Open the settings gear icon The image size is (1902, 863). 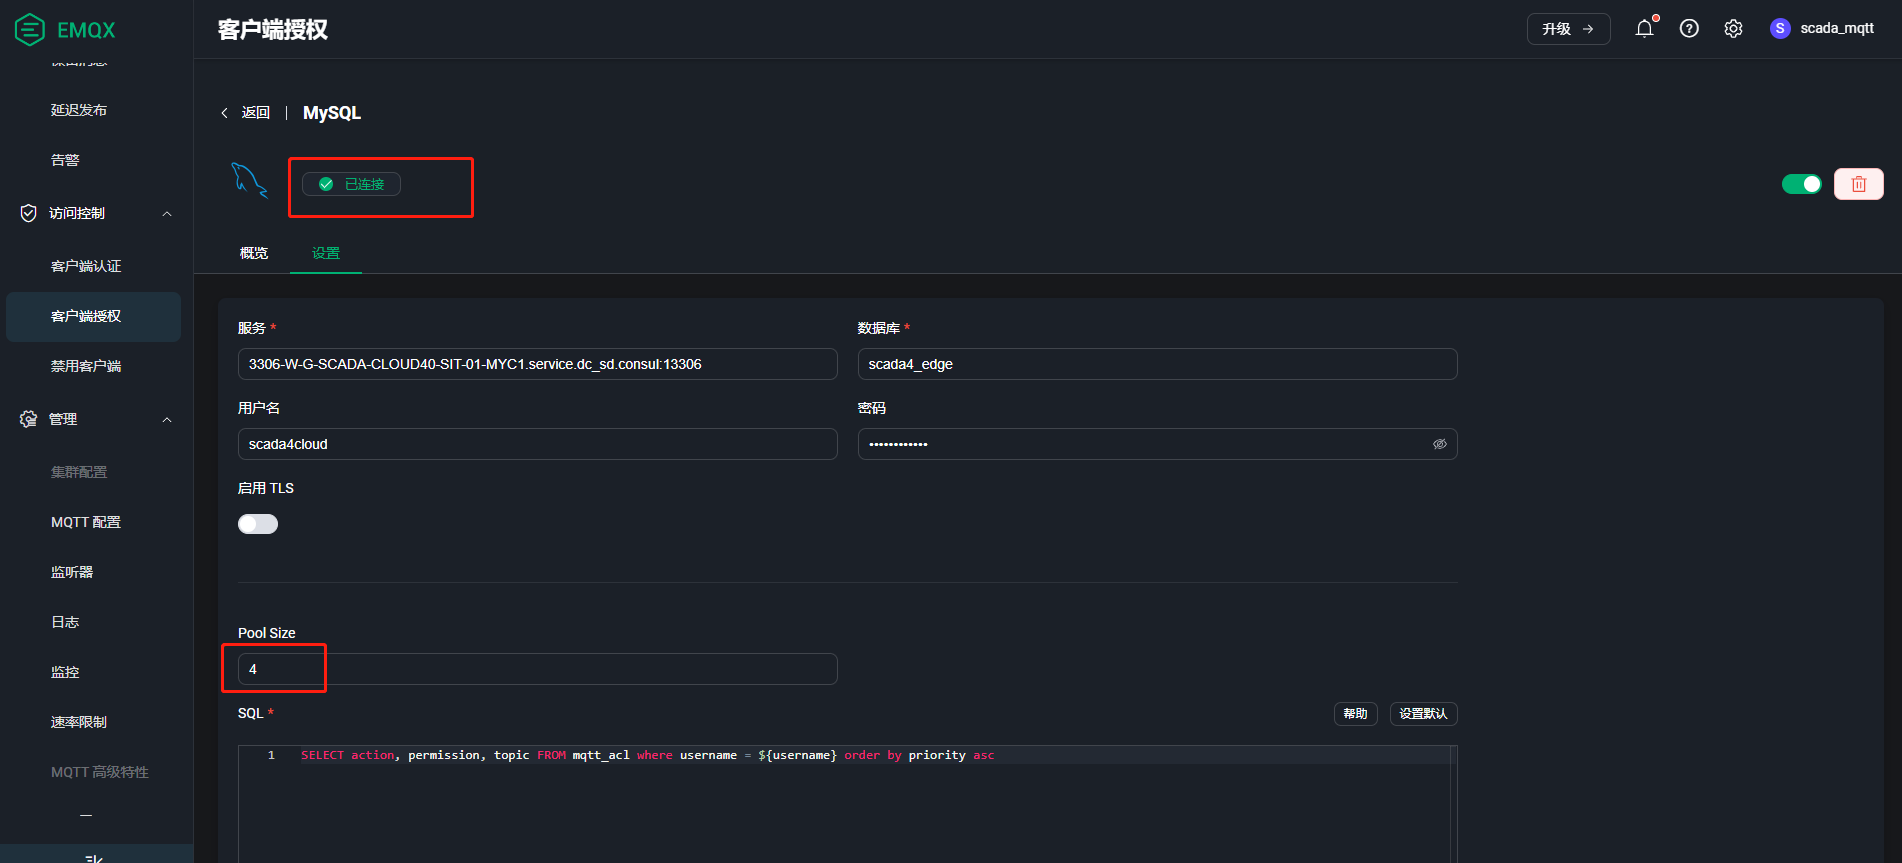(x=1733, y=28)
